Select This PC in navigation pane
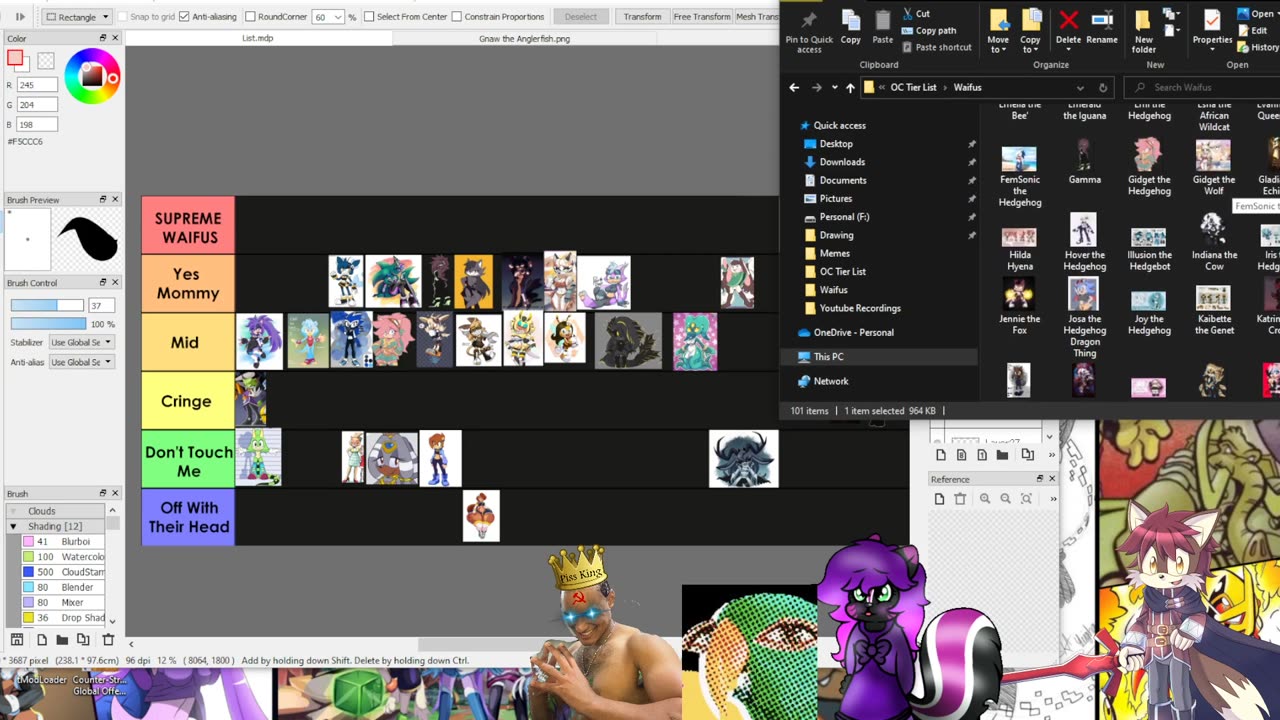 pos(828,357)
